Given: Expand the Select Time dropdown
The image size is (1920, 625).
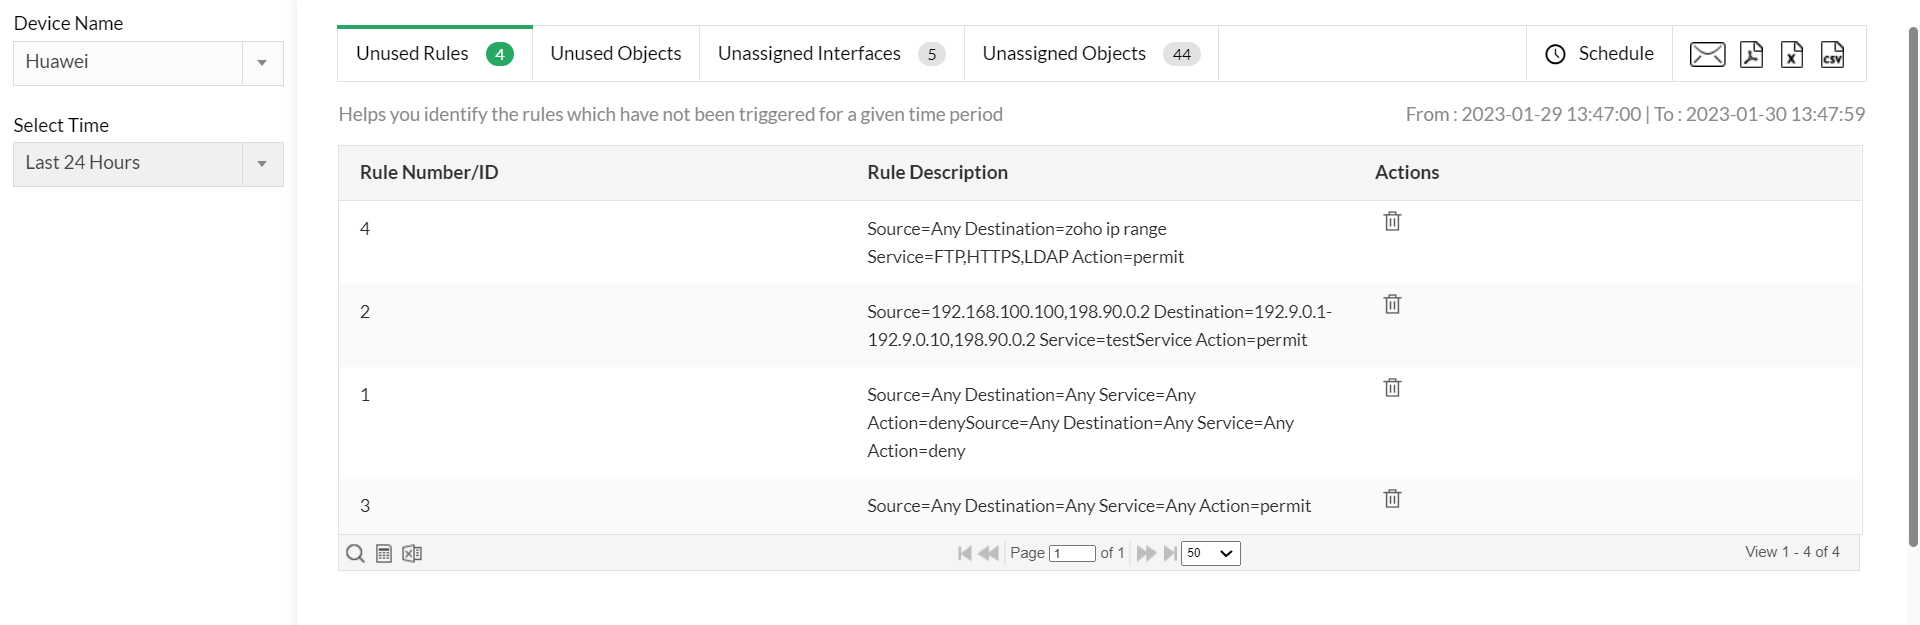Looking at the screenshot, I should 148,164.
